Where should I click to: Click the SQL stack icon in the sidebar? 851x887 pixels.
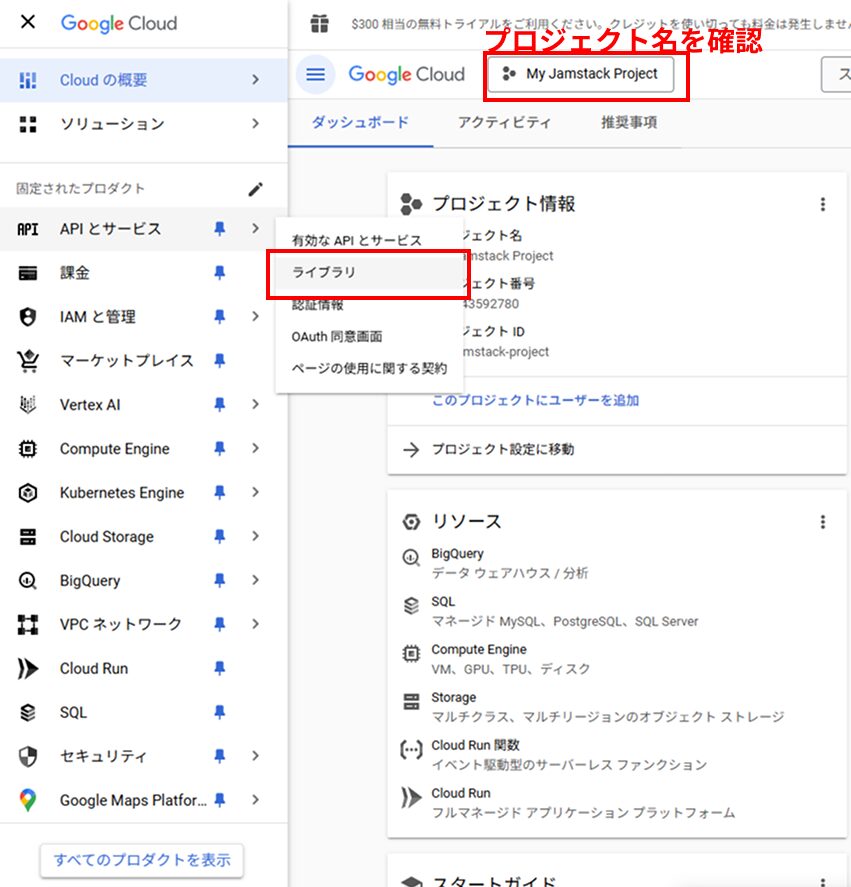(x=28, y=712)
